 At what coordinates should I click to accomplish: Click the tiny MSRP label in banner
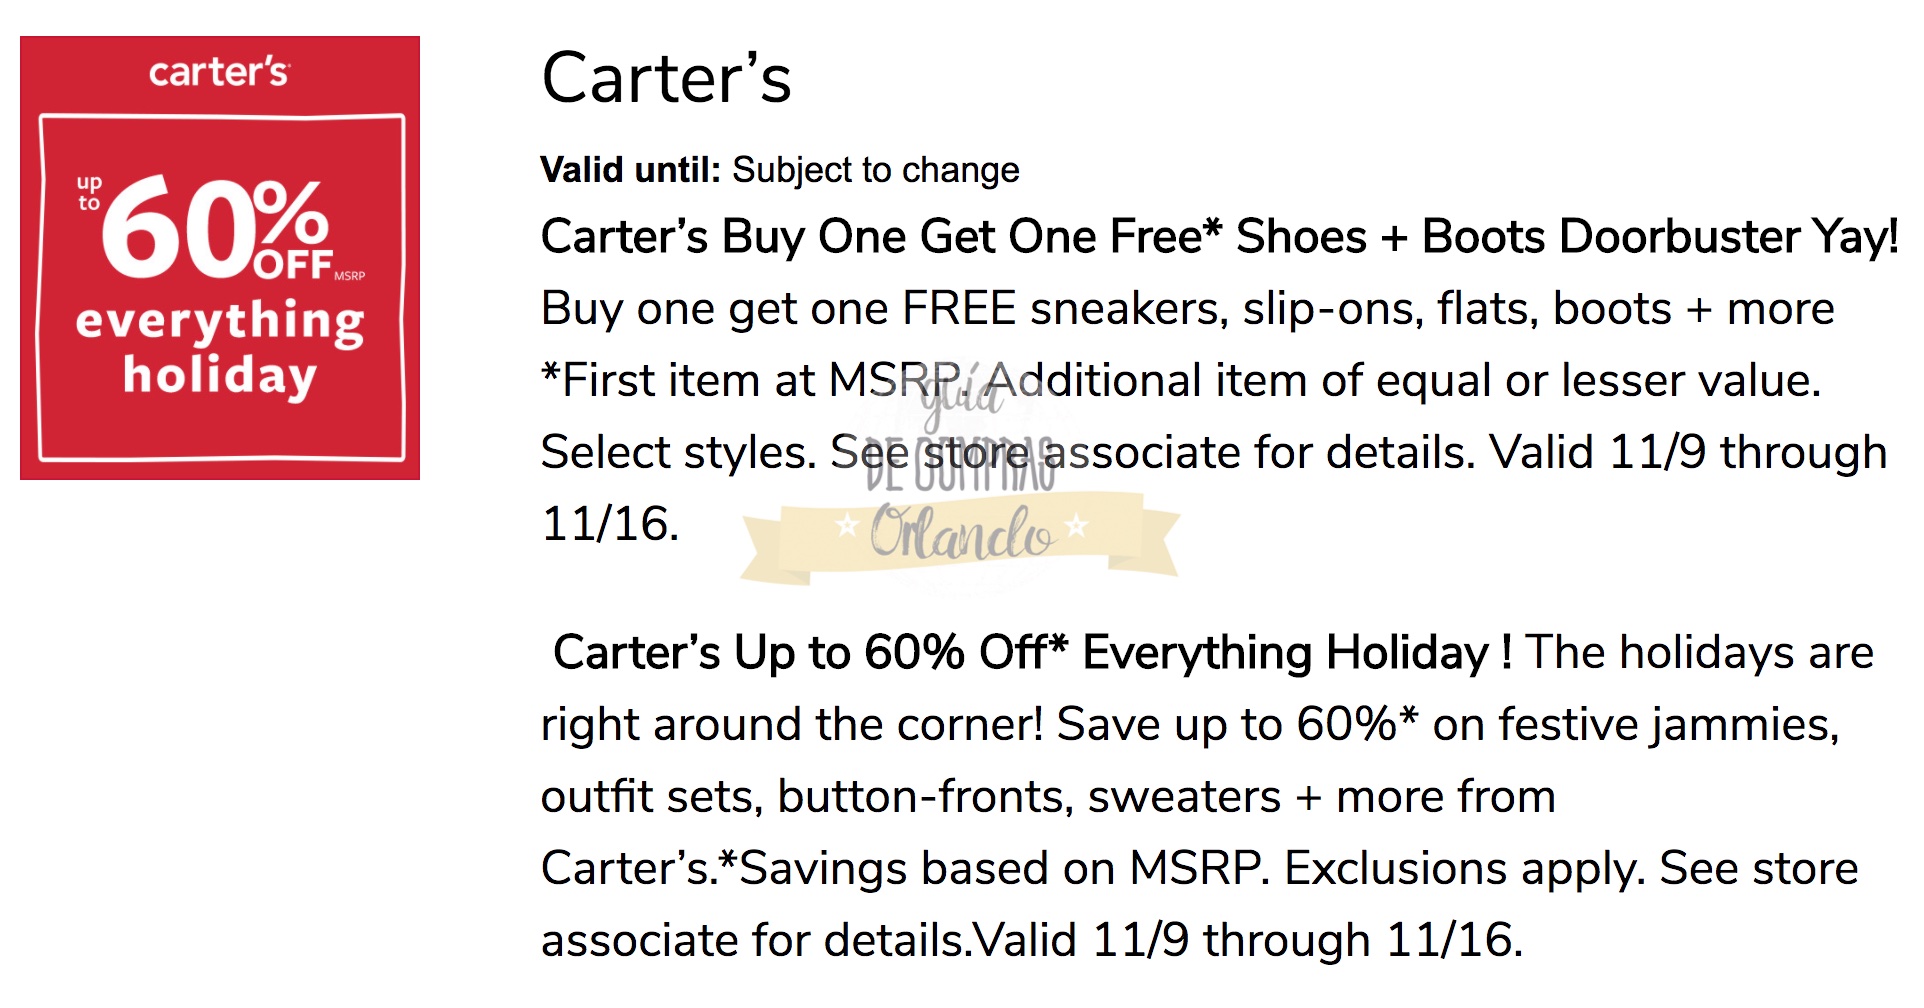click(349, 276)
